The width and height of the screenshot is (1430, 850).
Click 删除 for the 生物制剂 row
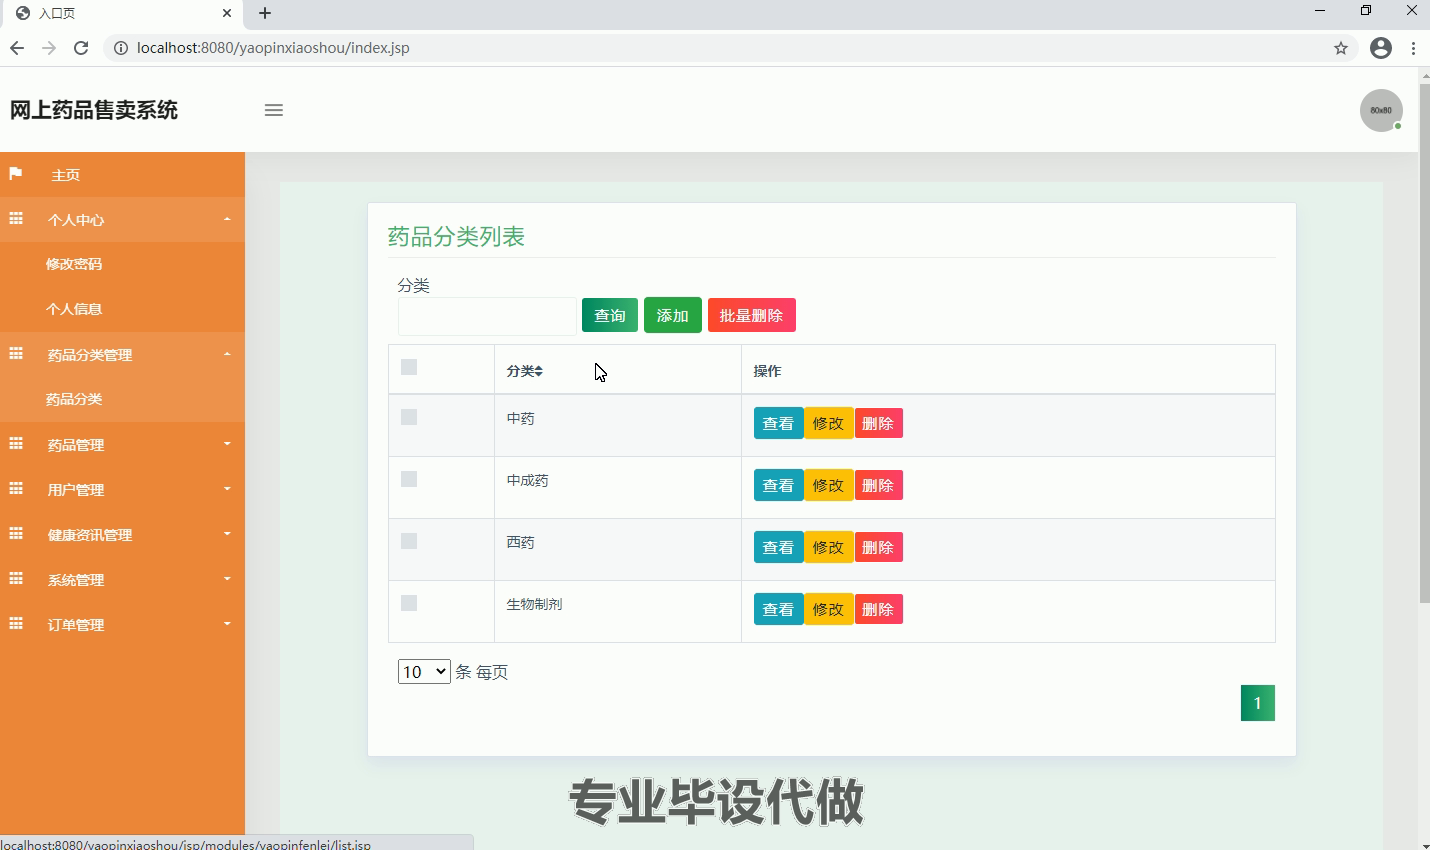(x=878, y=610)
